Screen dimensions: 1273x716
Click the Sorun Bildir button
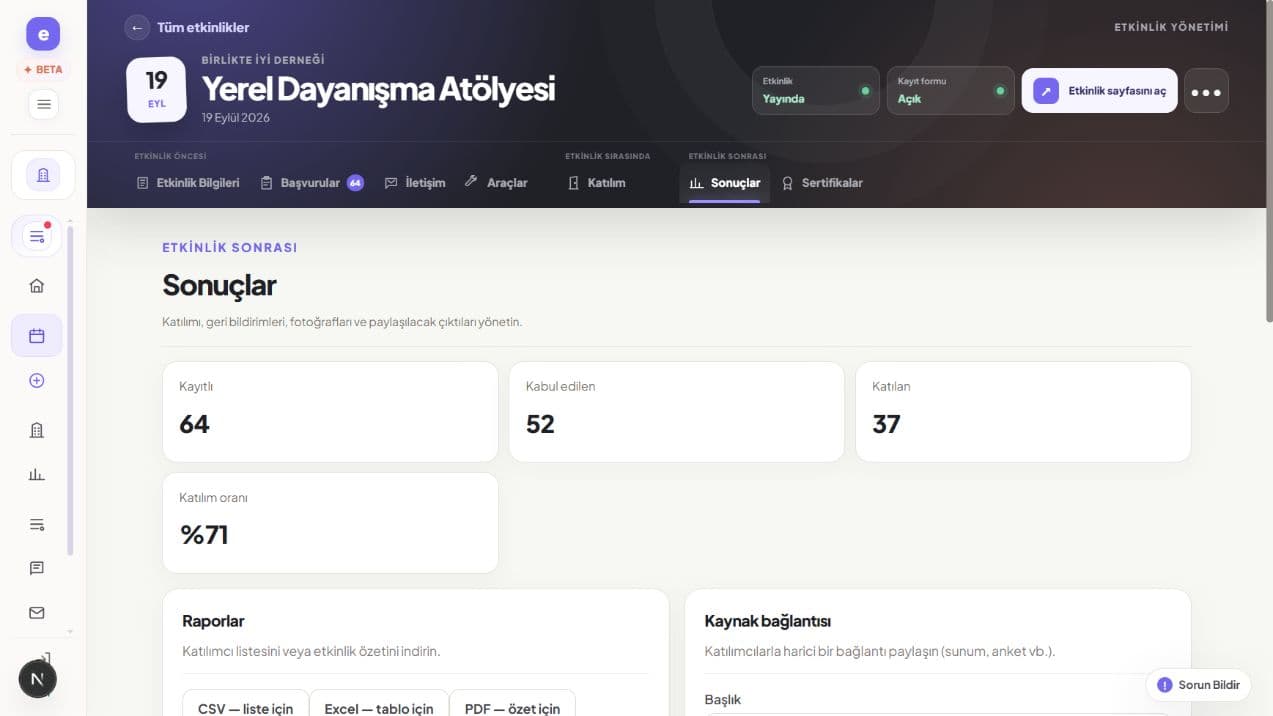point(1198,685)
